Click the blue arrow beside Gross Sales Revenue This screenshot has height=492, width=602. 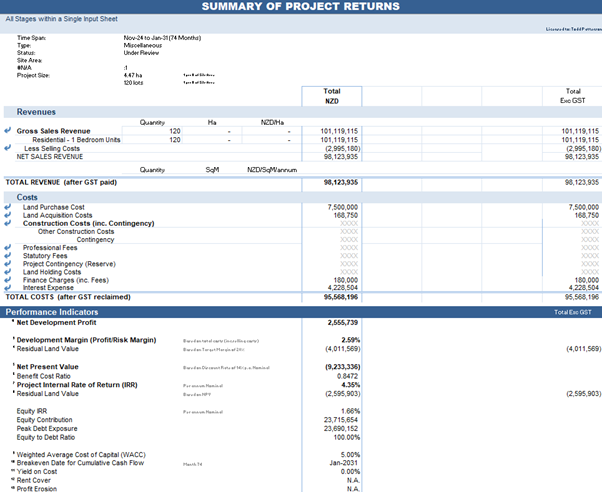click(x=8, y=131)
